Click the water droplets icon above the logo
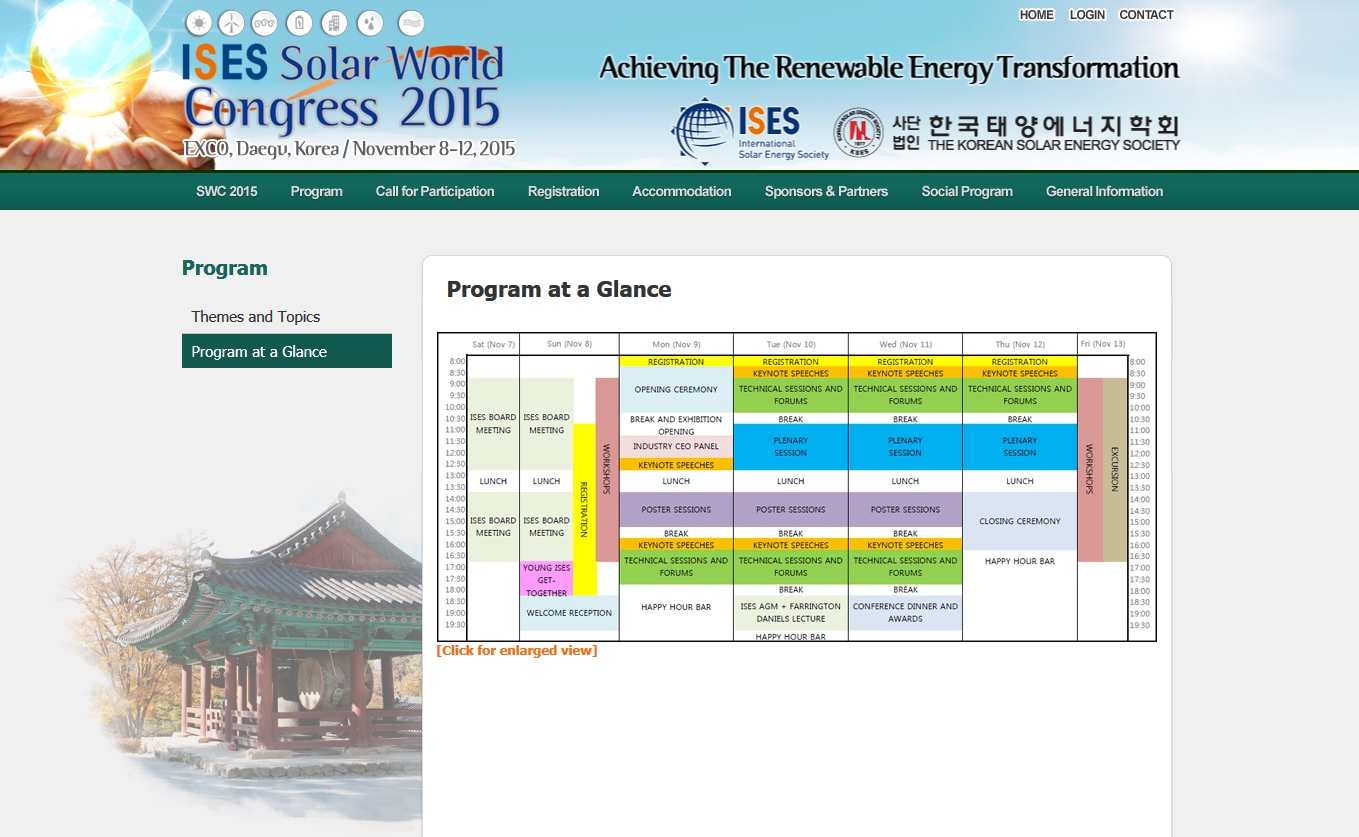The height and width of the screenshot is (837, 1359). (370, 23)
